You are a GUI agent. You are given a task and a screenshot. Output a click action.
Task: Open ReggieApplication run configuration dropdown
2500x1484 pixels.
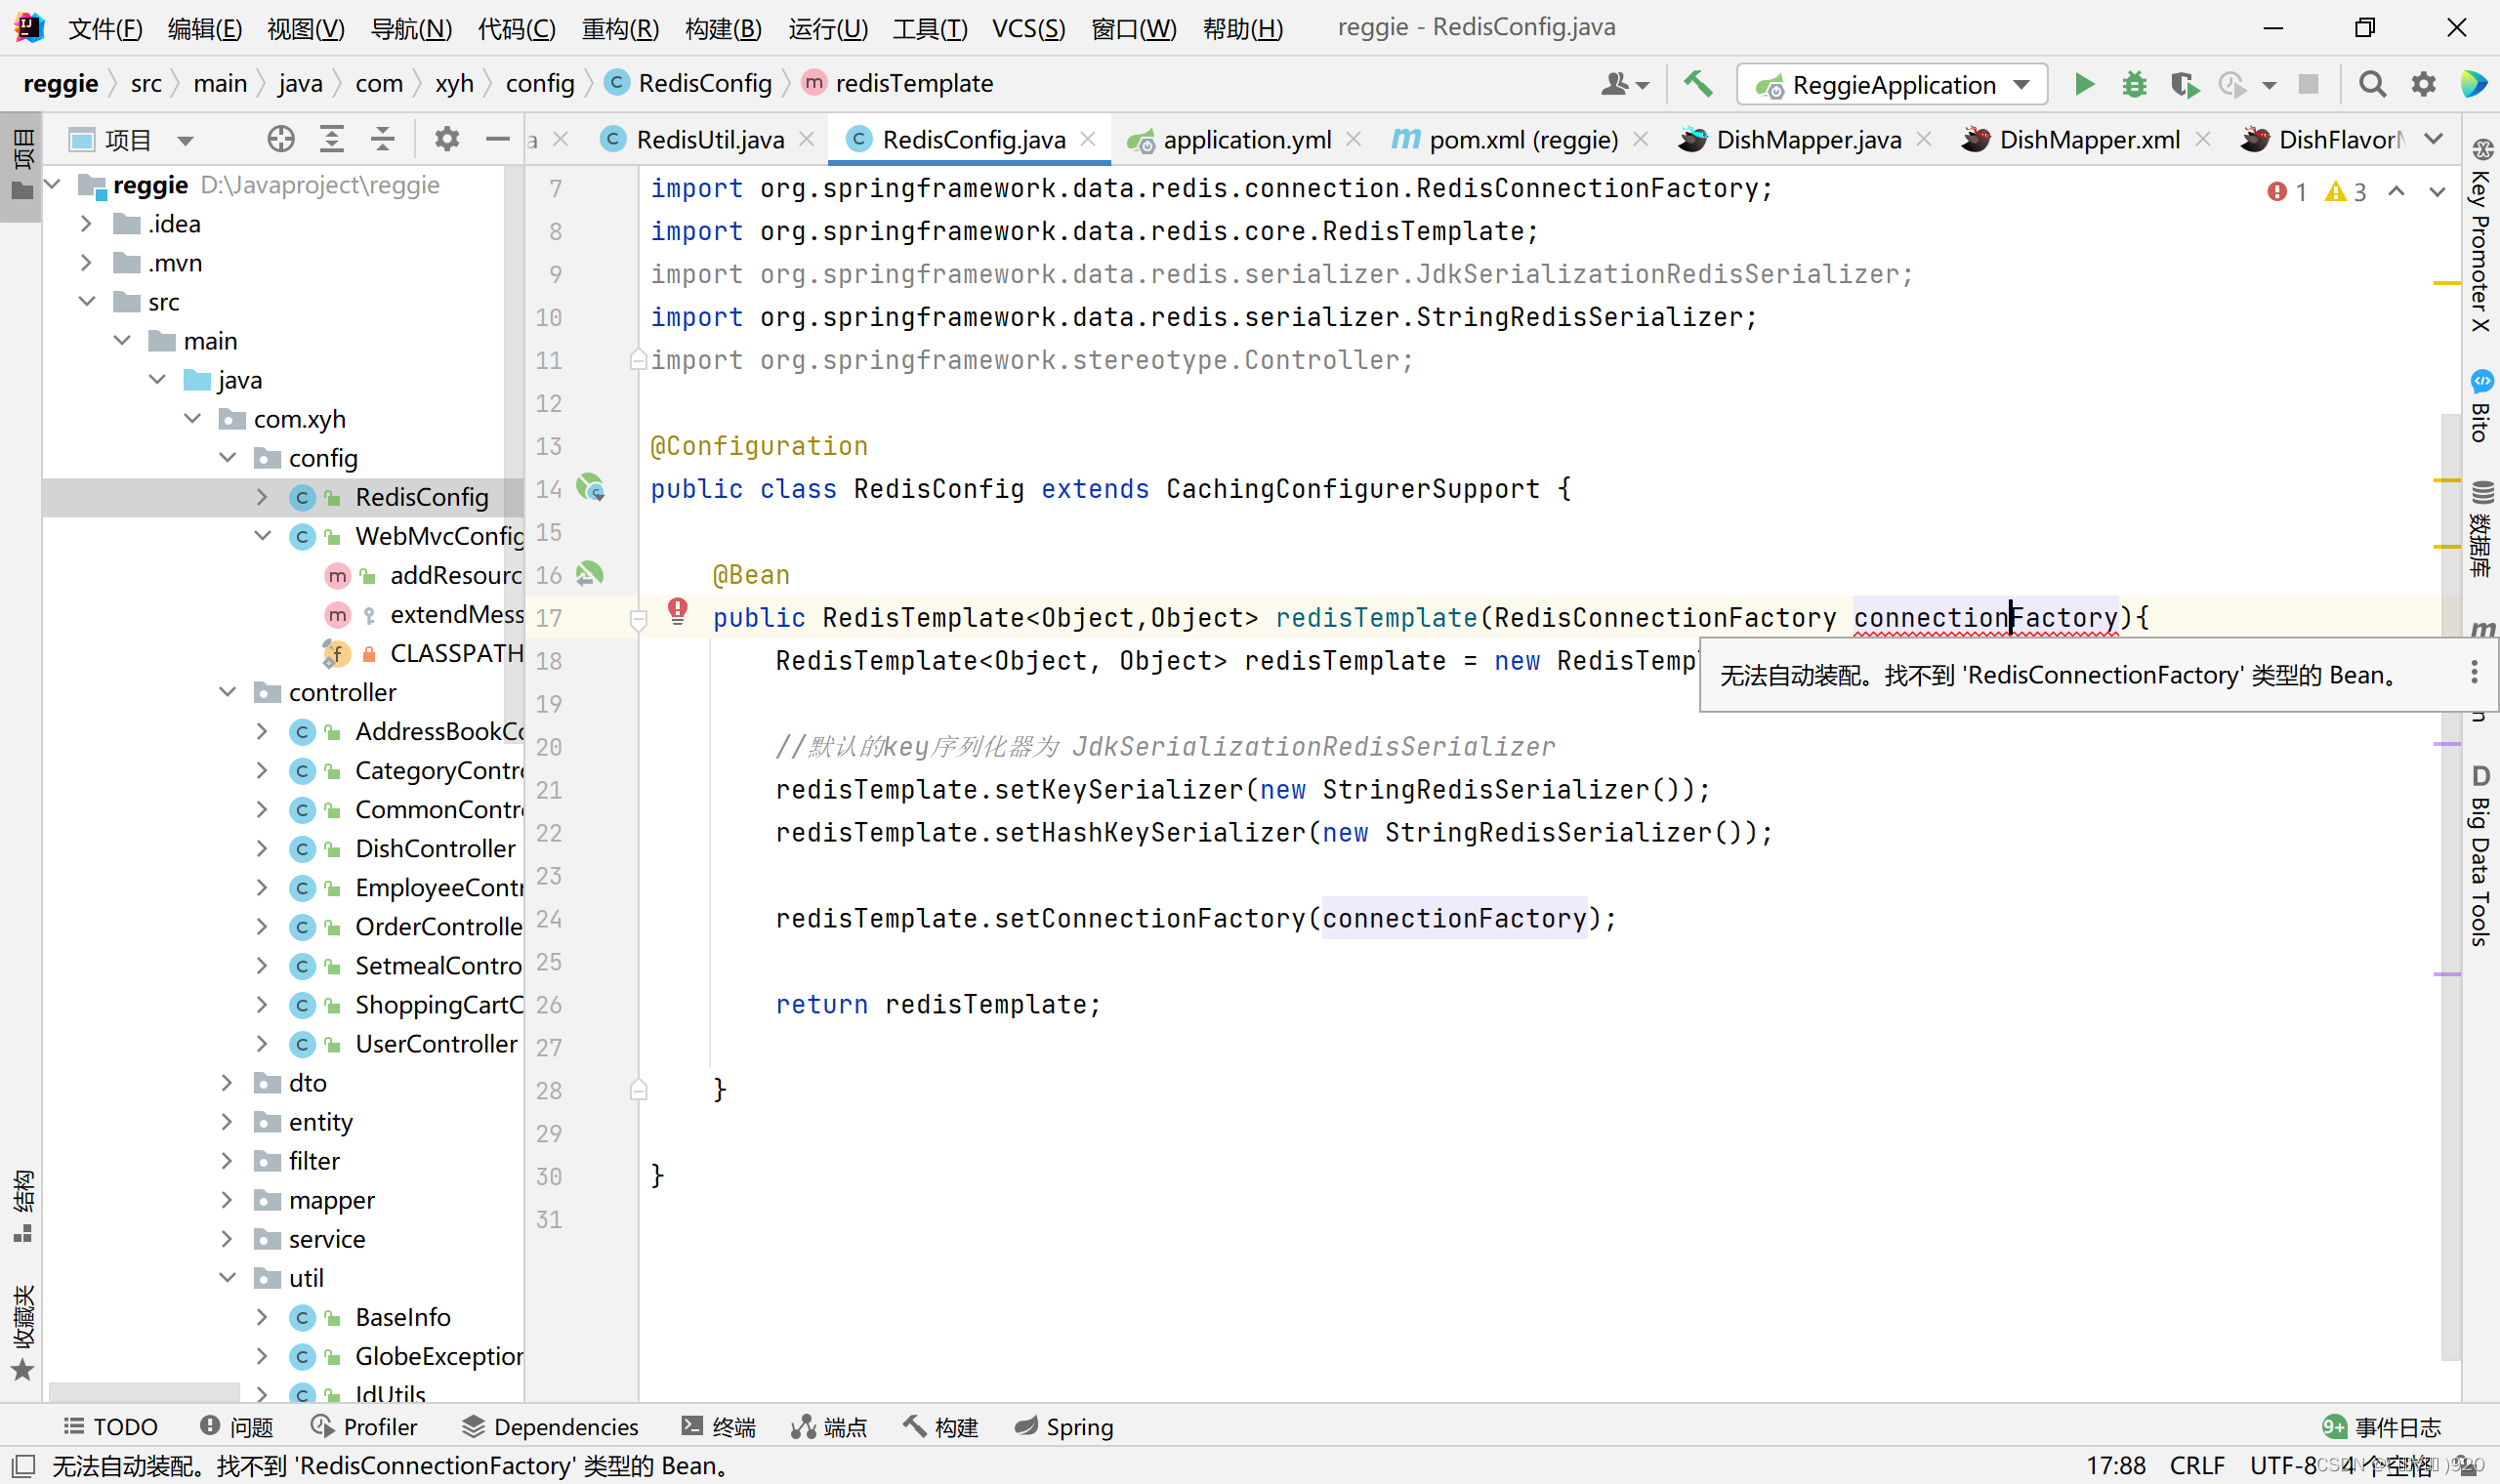pyautogui.click(x=1892, y=84)
